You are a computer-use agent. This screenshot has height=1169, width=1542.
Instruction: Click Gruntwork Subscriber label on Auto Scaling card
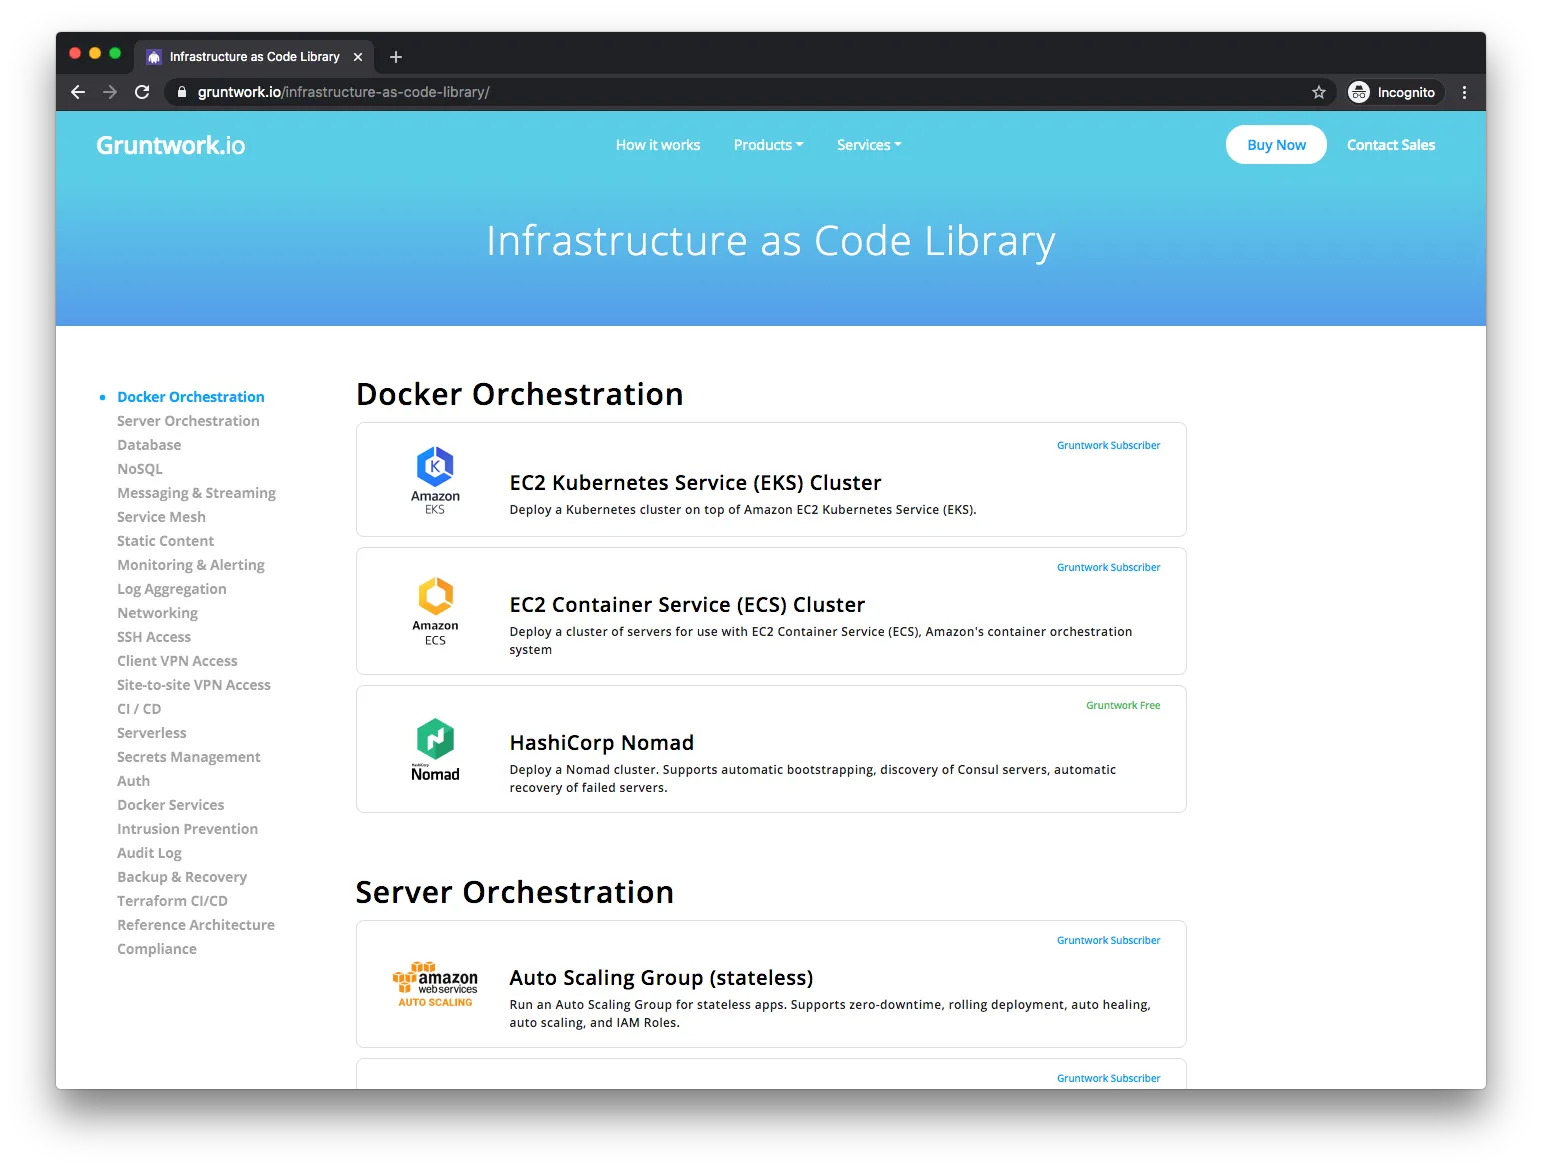(x=1108, y=941)
